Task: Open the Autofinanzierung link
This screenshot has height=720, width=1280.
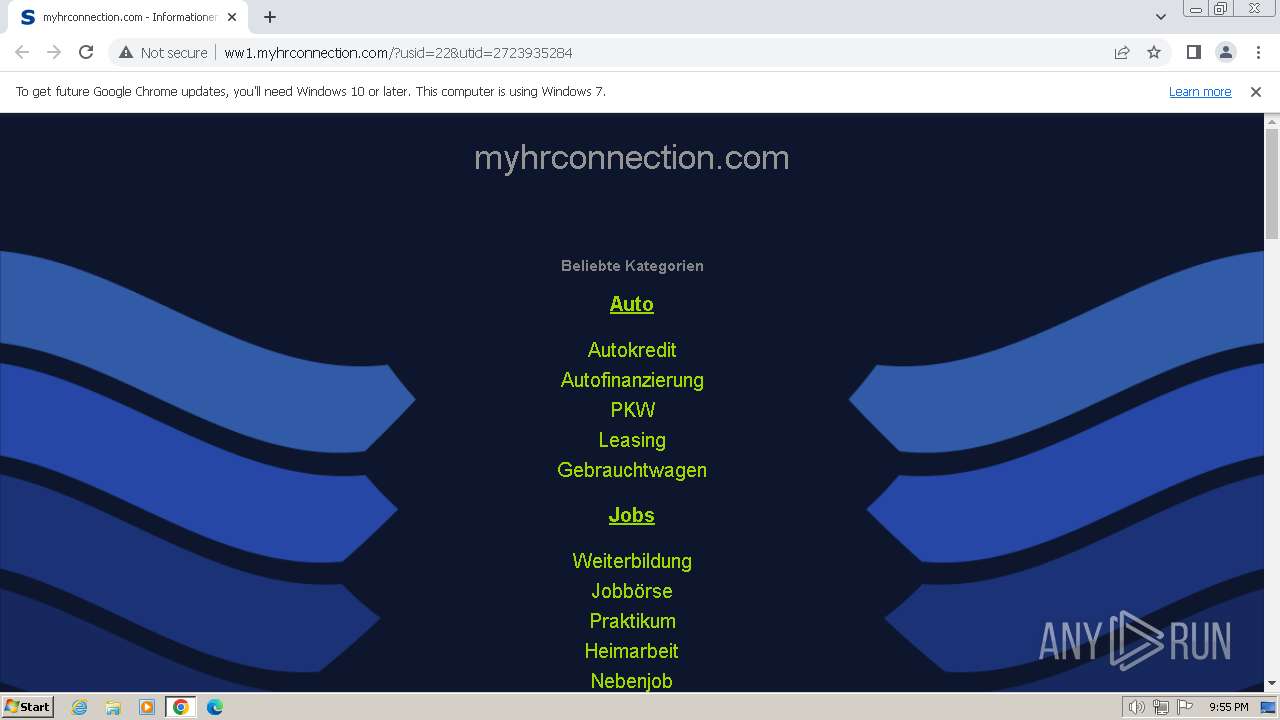Action: click(x=632, y=380)
